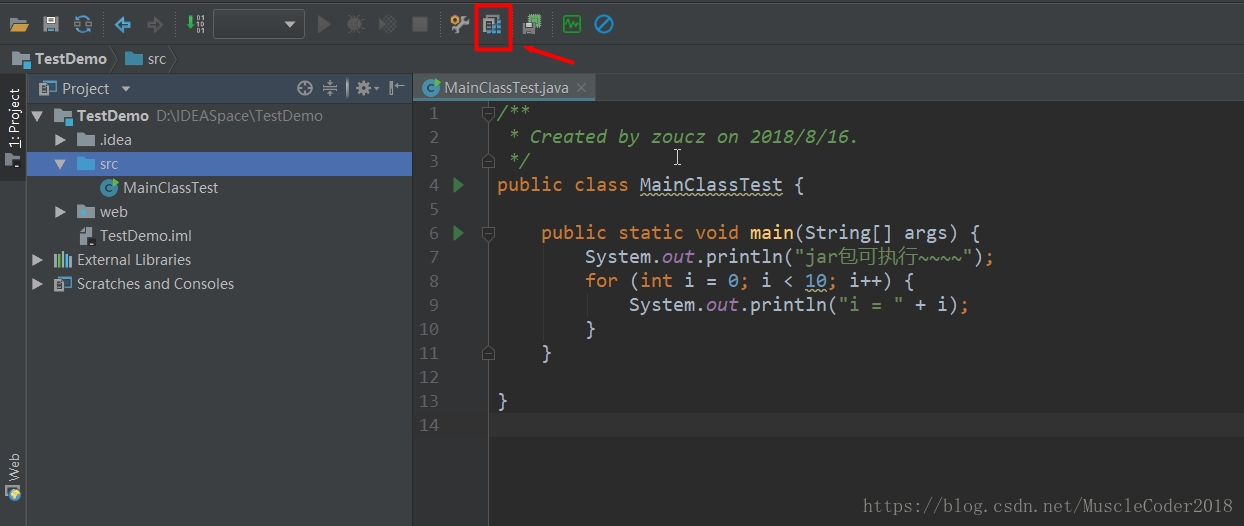Click TestDemo in the navigation breadcrumb

(60, 59)
